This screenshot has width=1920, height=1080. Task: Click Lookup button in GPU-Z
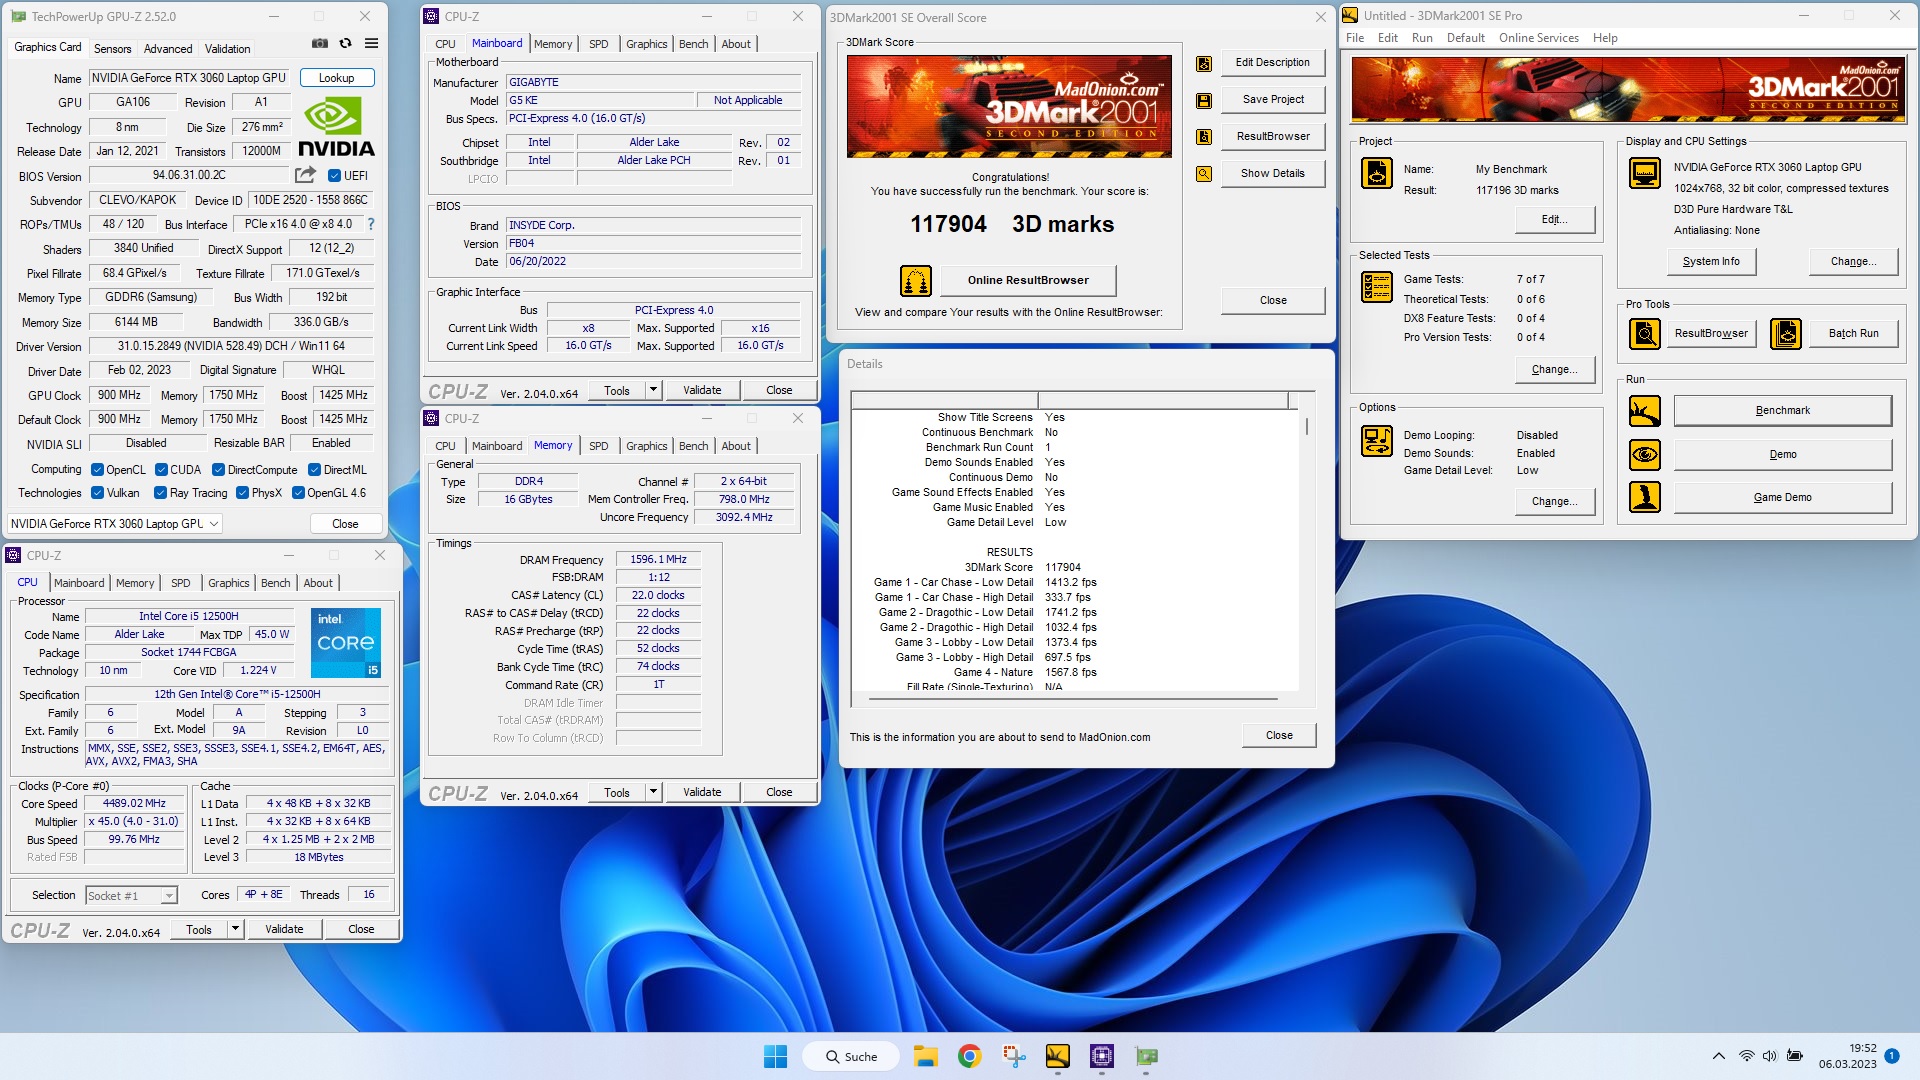336,78
